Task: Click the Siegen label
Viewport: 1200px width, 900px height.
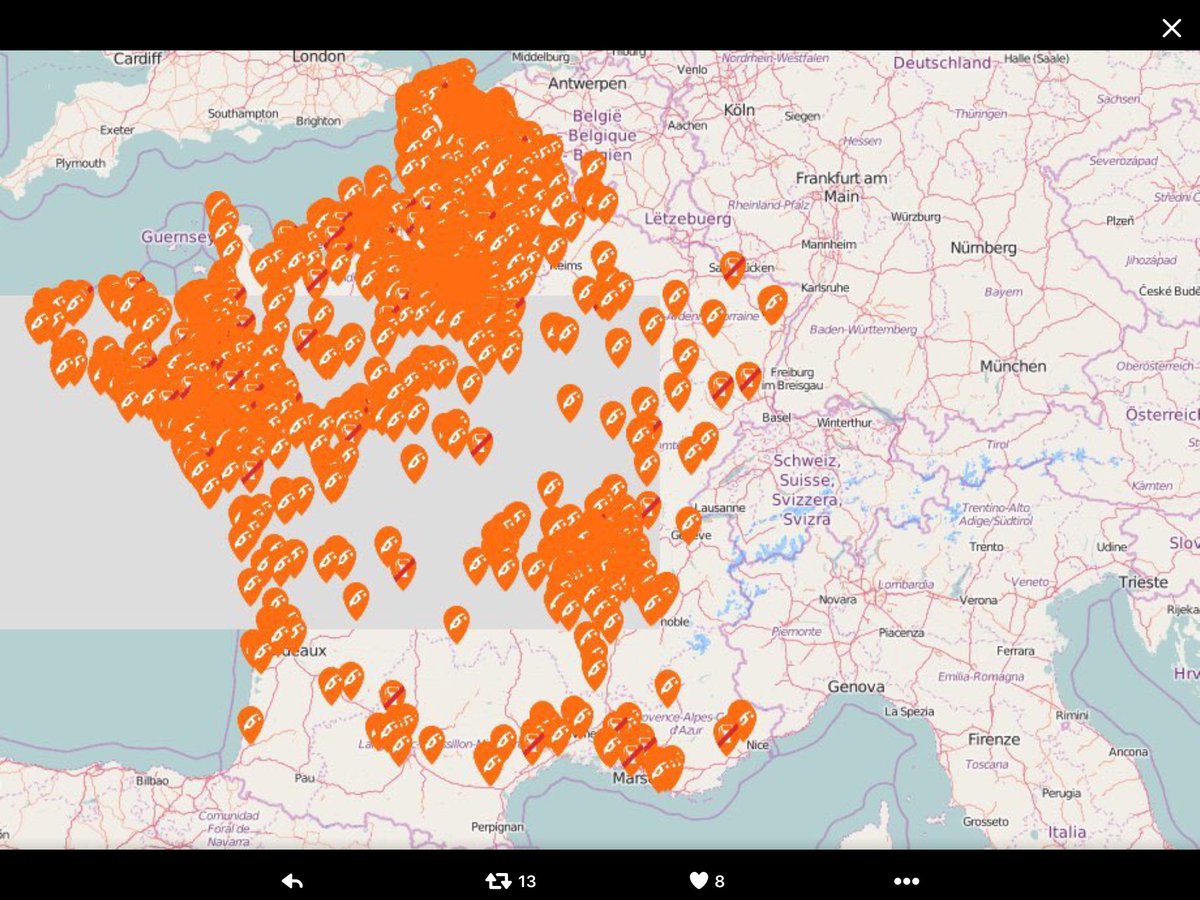Action: point(802,116)
